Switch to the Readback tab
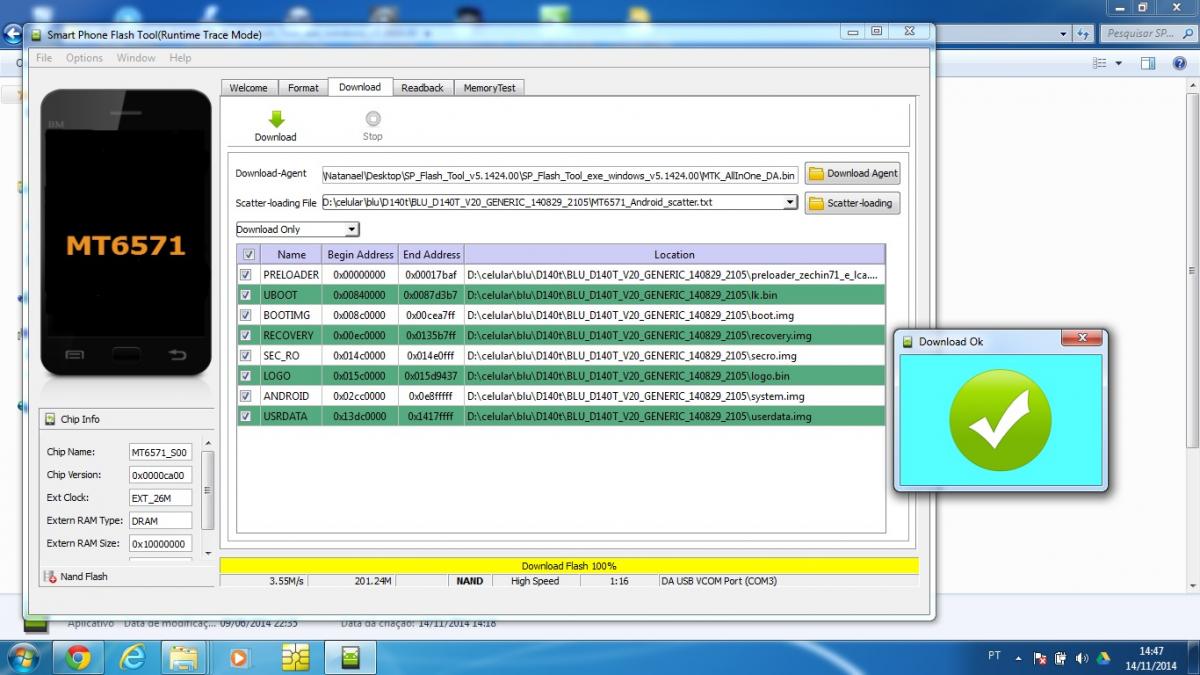The height and width of the screenshot is (675, 1200). click(x=422, y=88)
